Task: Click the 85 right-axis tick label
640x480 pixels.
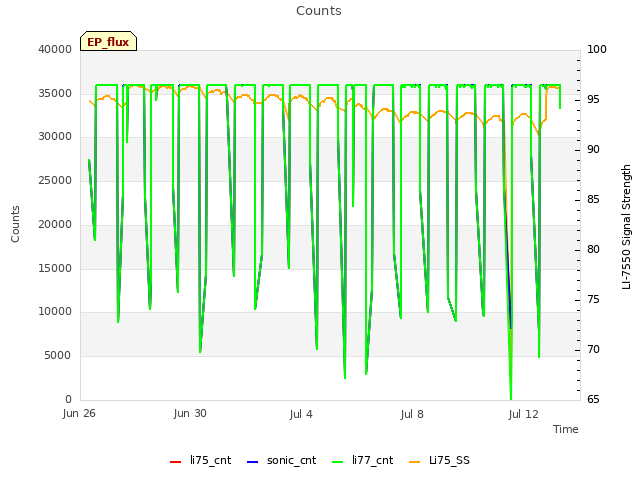Action: (x=593, y=200)
